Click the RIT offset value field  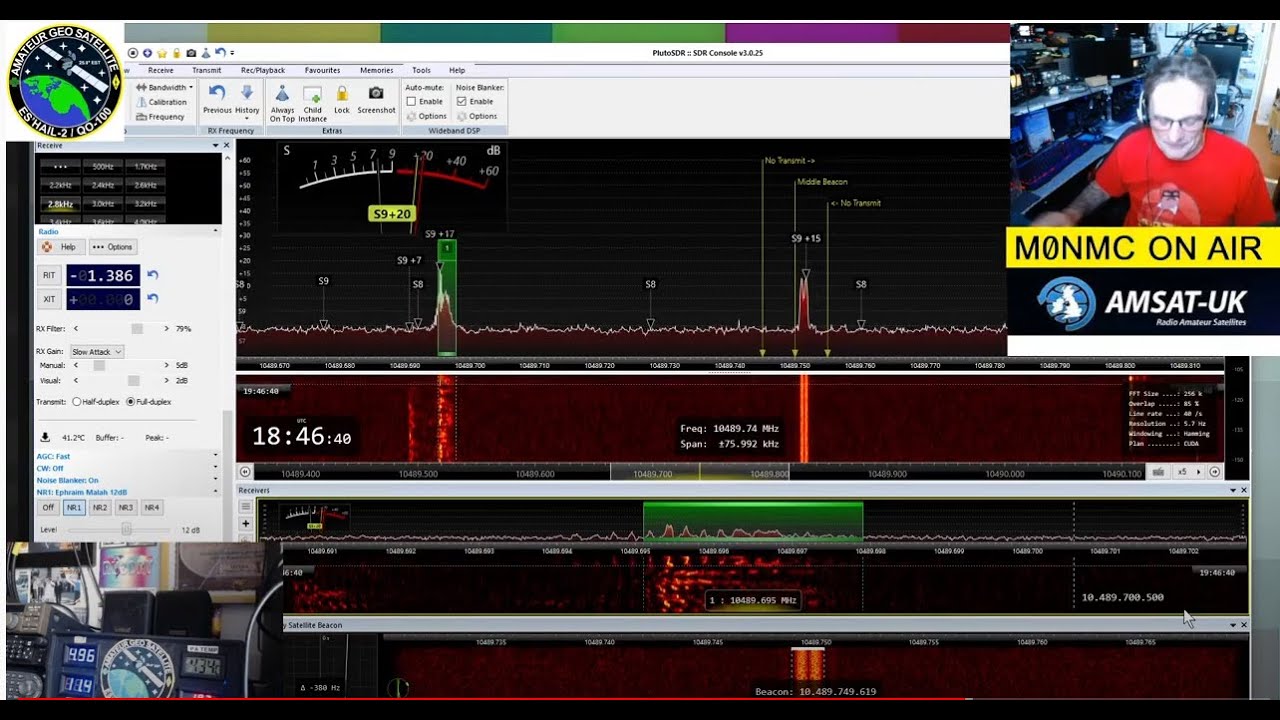(x=103, y=275)
